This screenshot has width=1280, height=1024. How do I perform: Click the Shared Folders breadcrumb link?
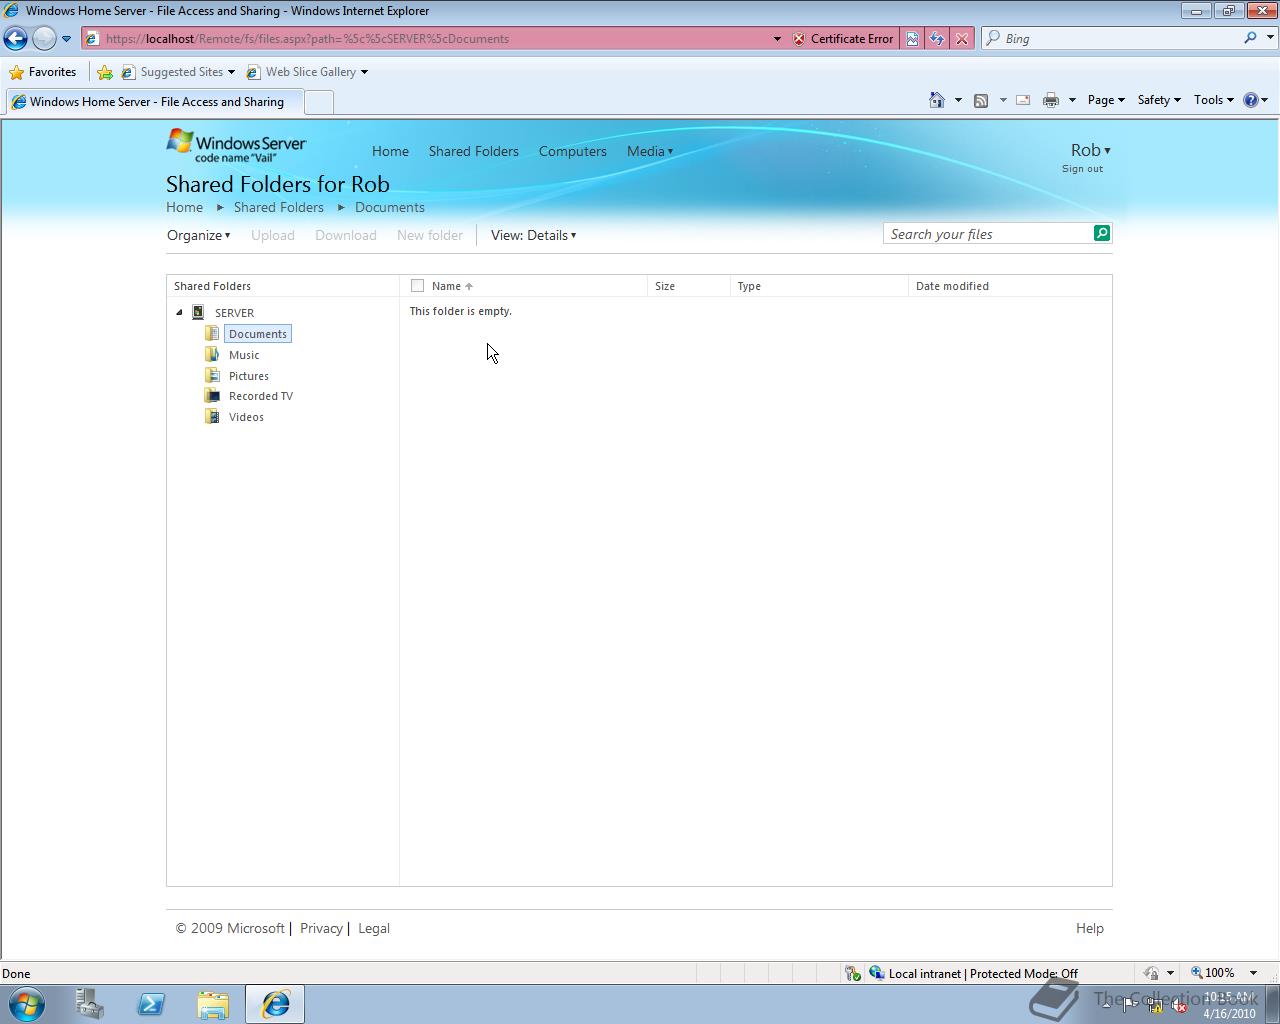pyautogui.click(x=278, y=207)
